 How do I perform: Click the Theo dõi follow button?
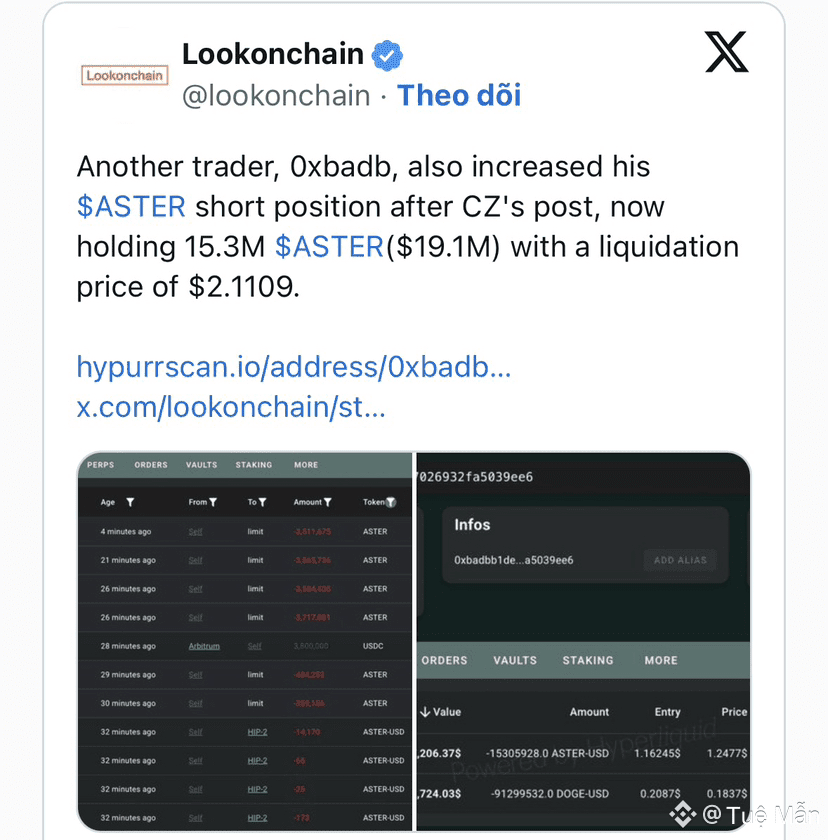pos(459,95)
